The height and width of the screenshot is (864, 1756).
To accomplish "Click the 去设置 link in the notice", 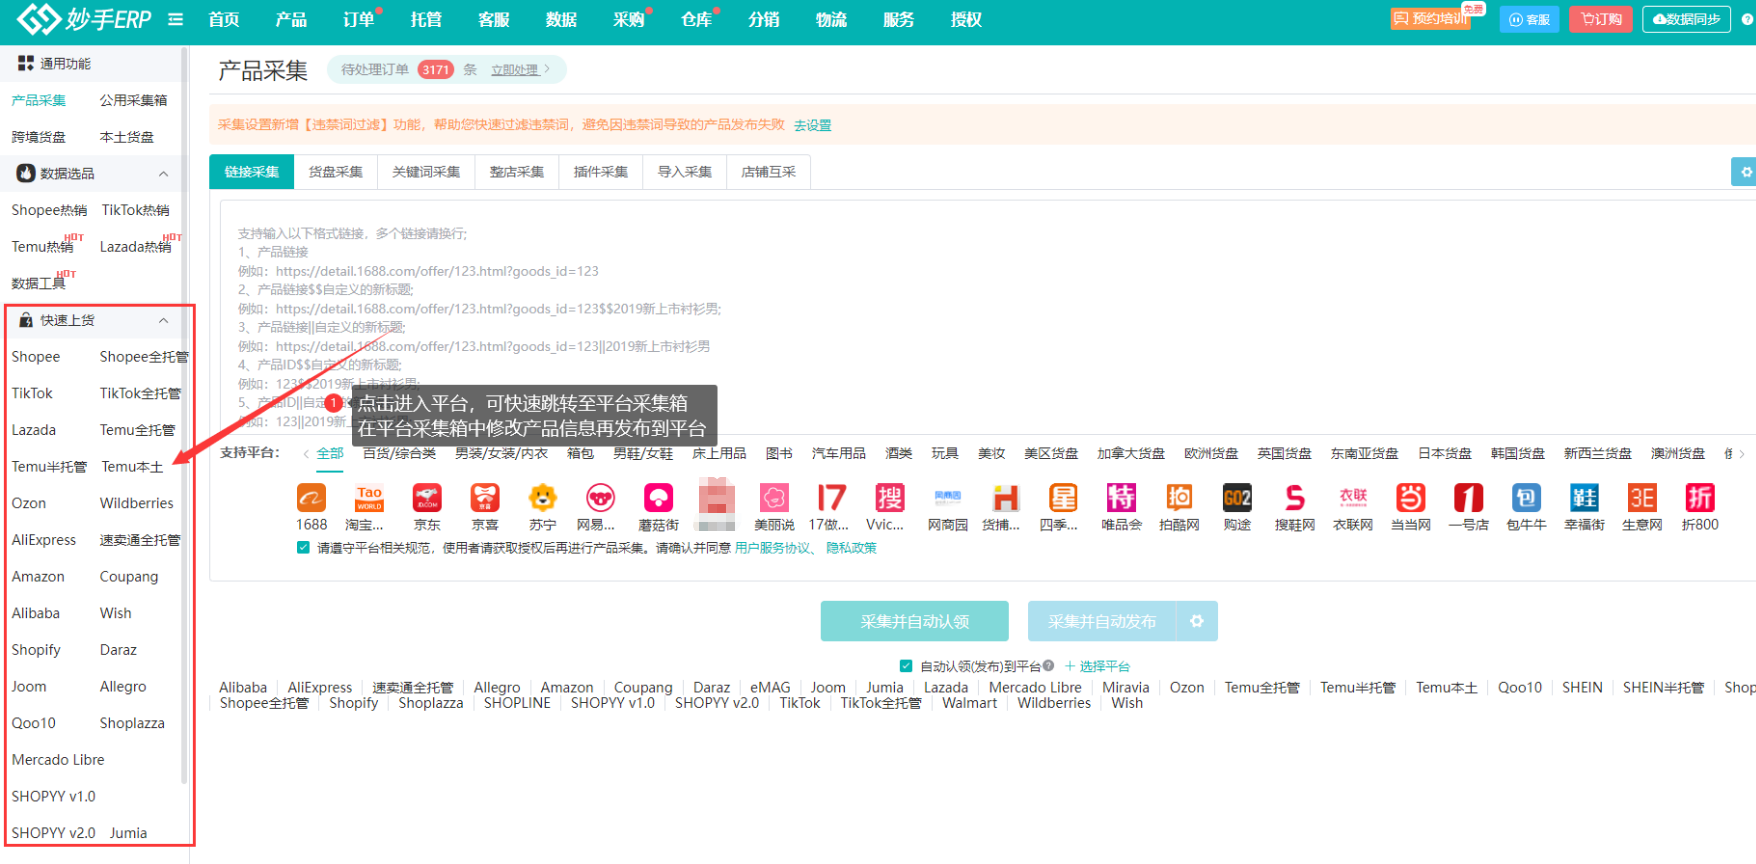I will [x=813, y=125].
